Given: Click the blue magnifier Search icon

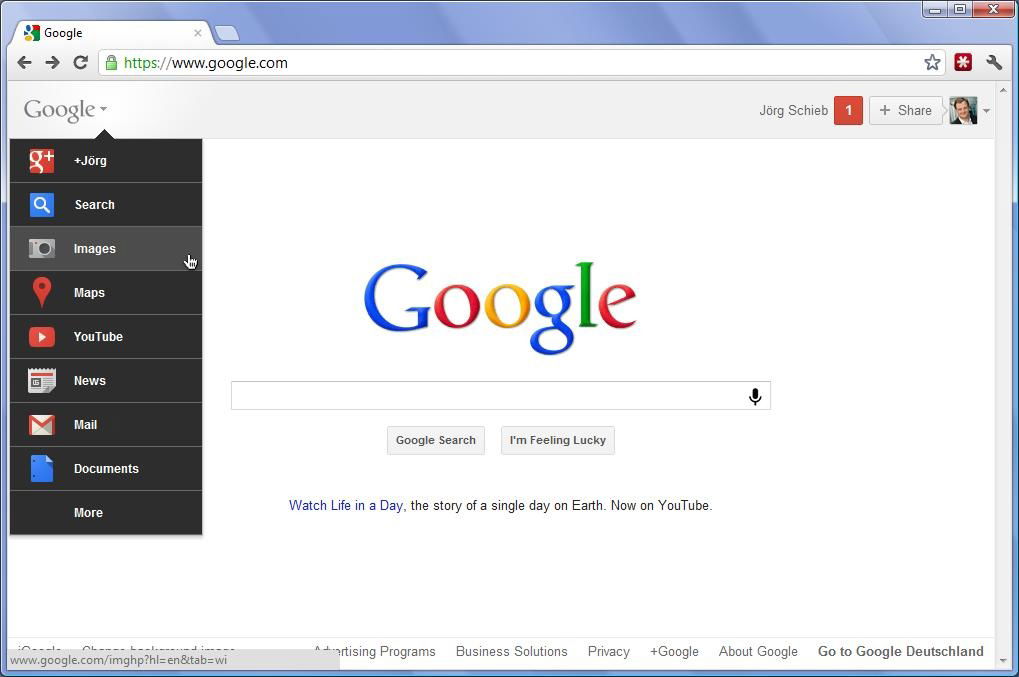Looking at the screenshot, I should [x=42, y=205].
